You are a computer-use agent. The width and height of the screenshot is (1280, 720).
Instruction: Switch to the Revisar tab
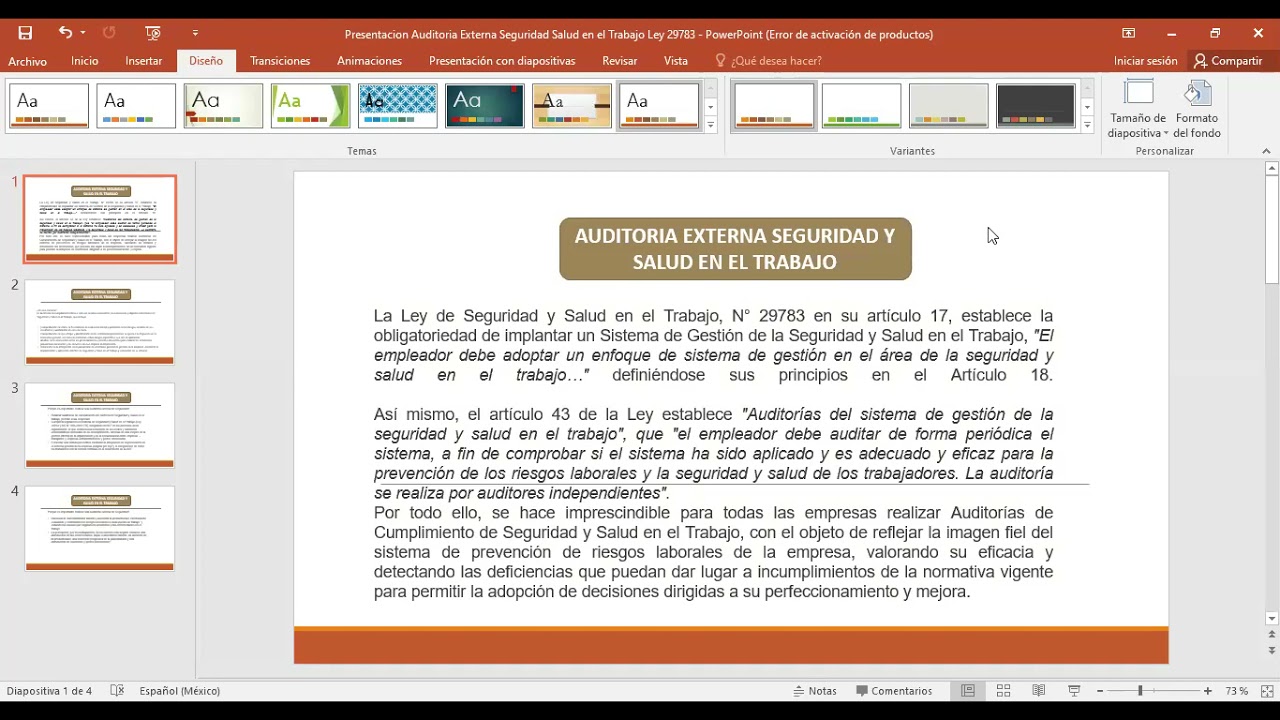click(620, 61)
